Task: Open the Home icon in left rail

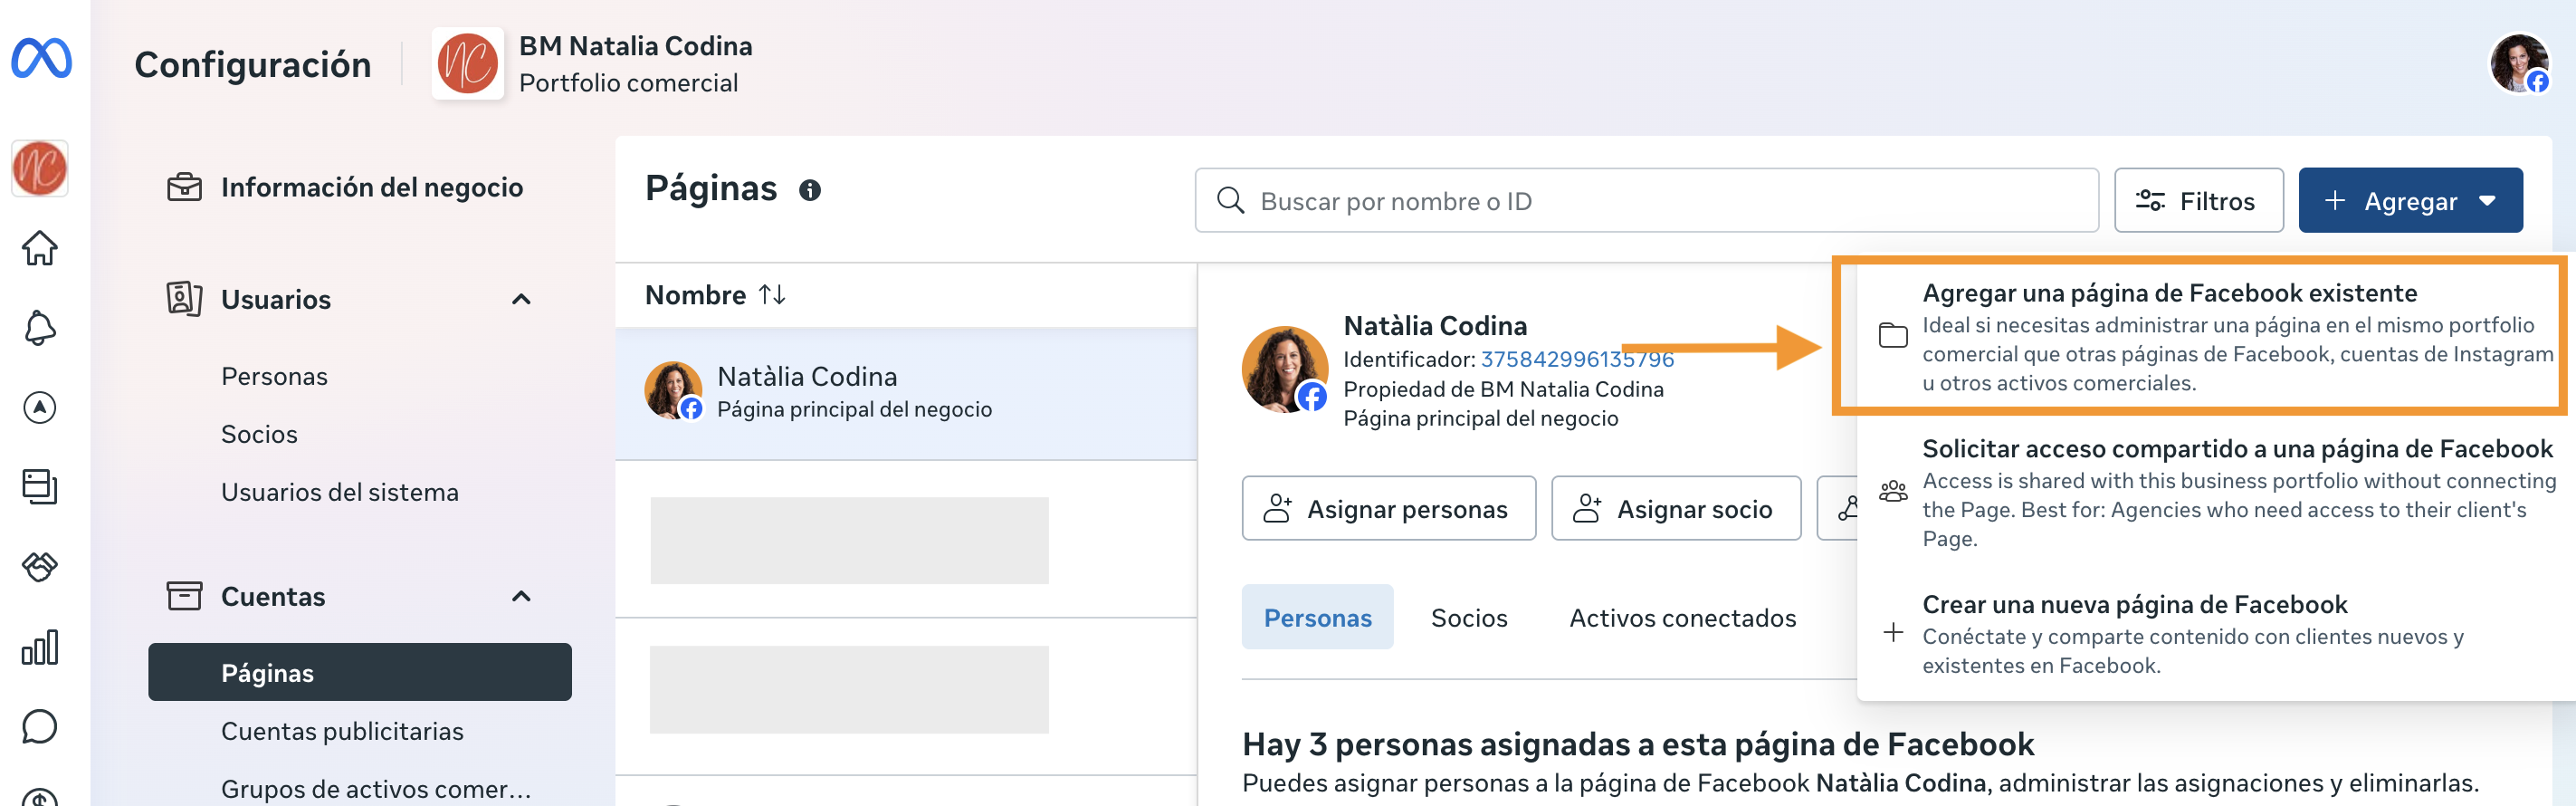Action: coord(40,248)
